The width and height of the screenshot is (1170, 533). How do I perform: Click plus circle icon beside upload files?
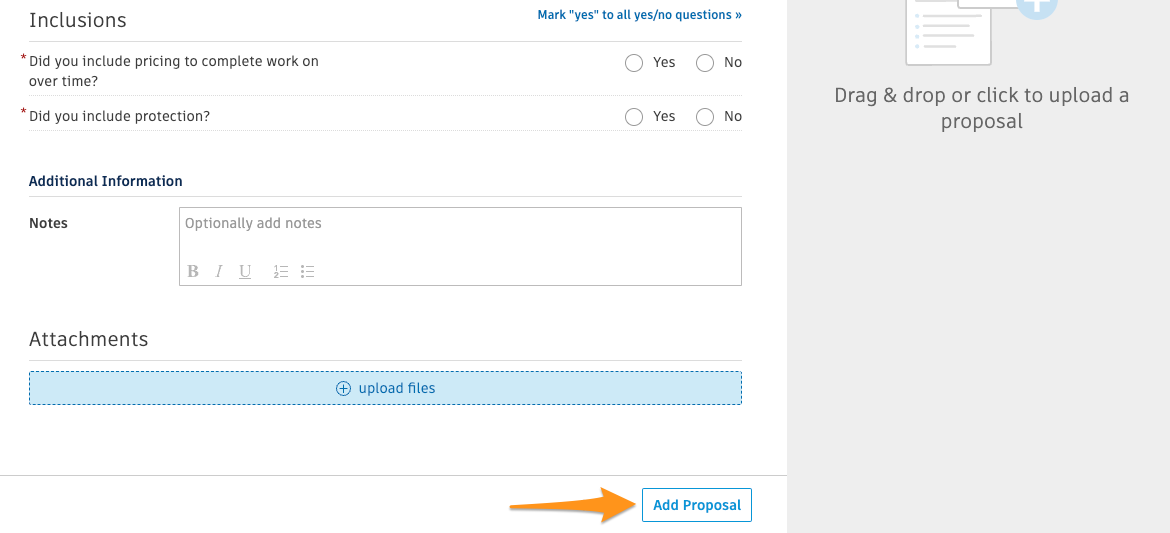[343, 388]
